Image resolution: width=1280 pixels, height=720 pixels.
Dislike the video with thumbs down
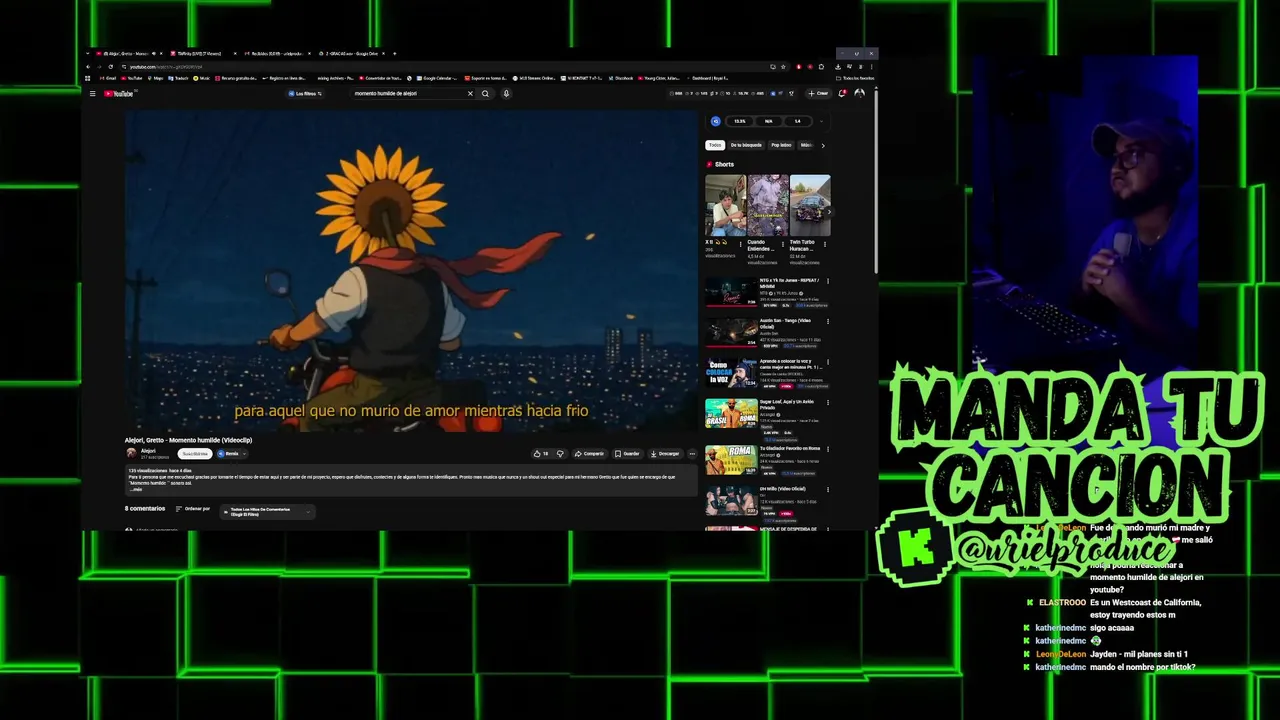point(560,454)
